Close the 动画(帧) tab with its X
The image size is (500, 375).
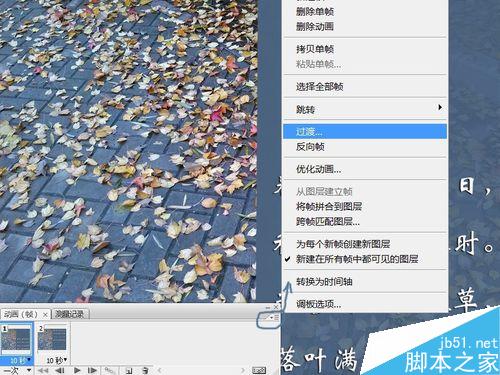click(45, 314)
